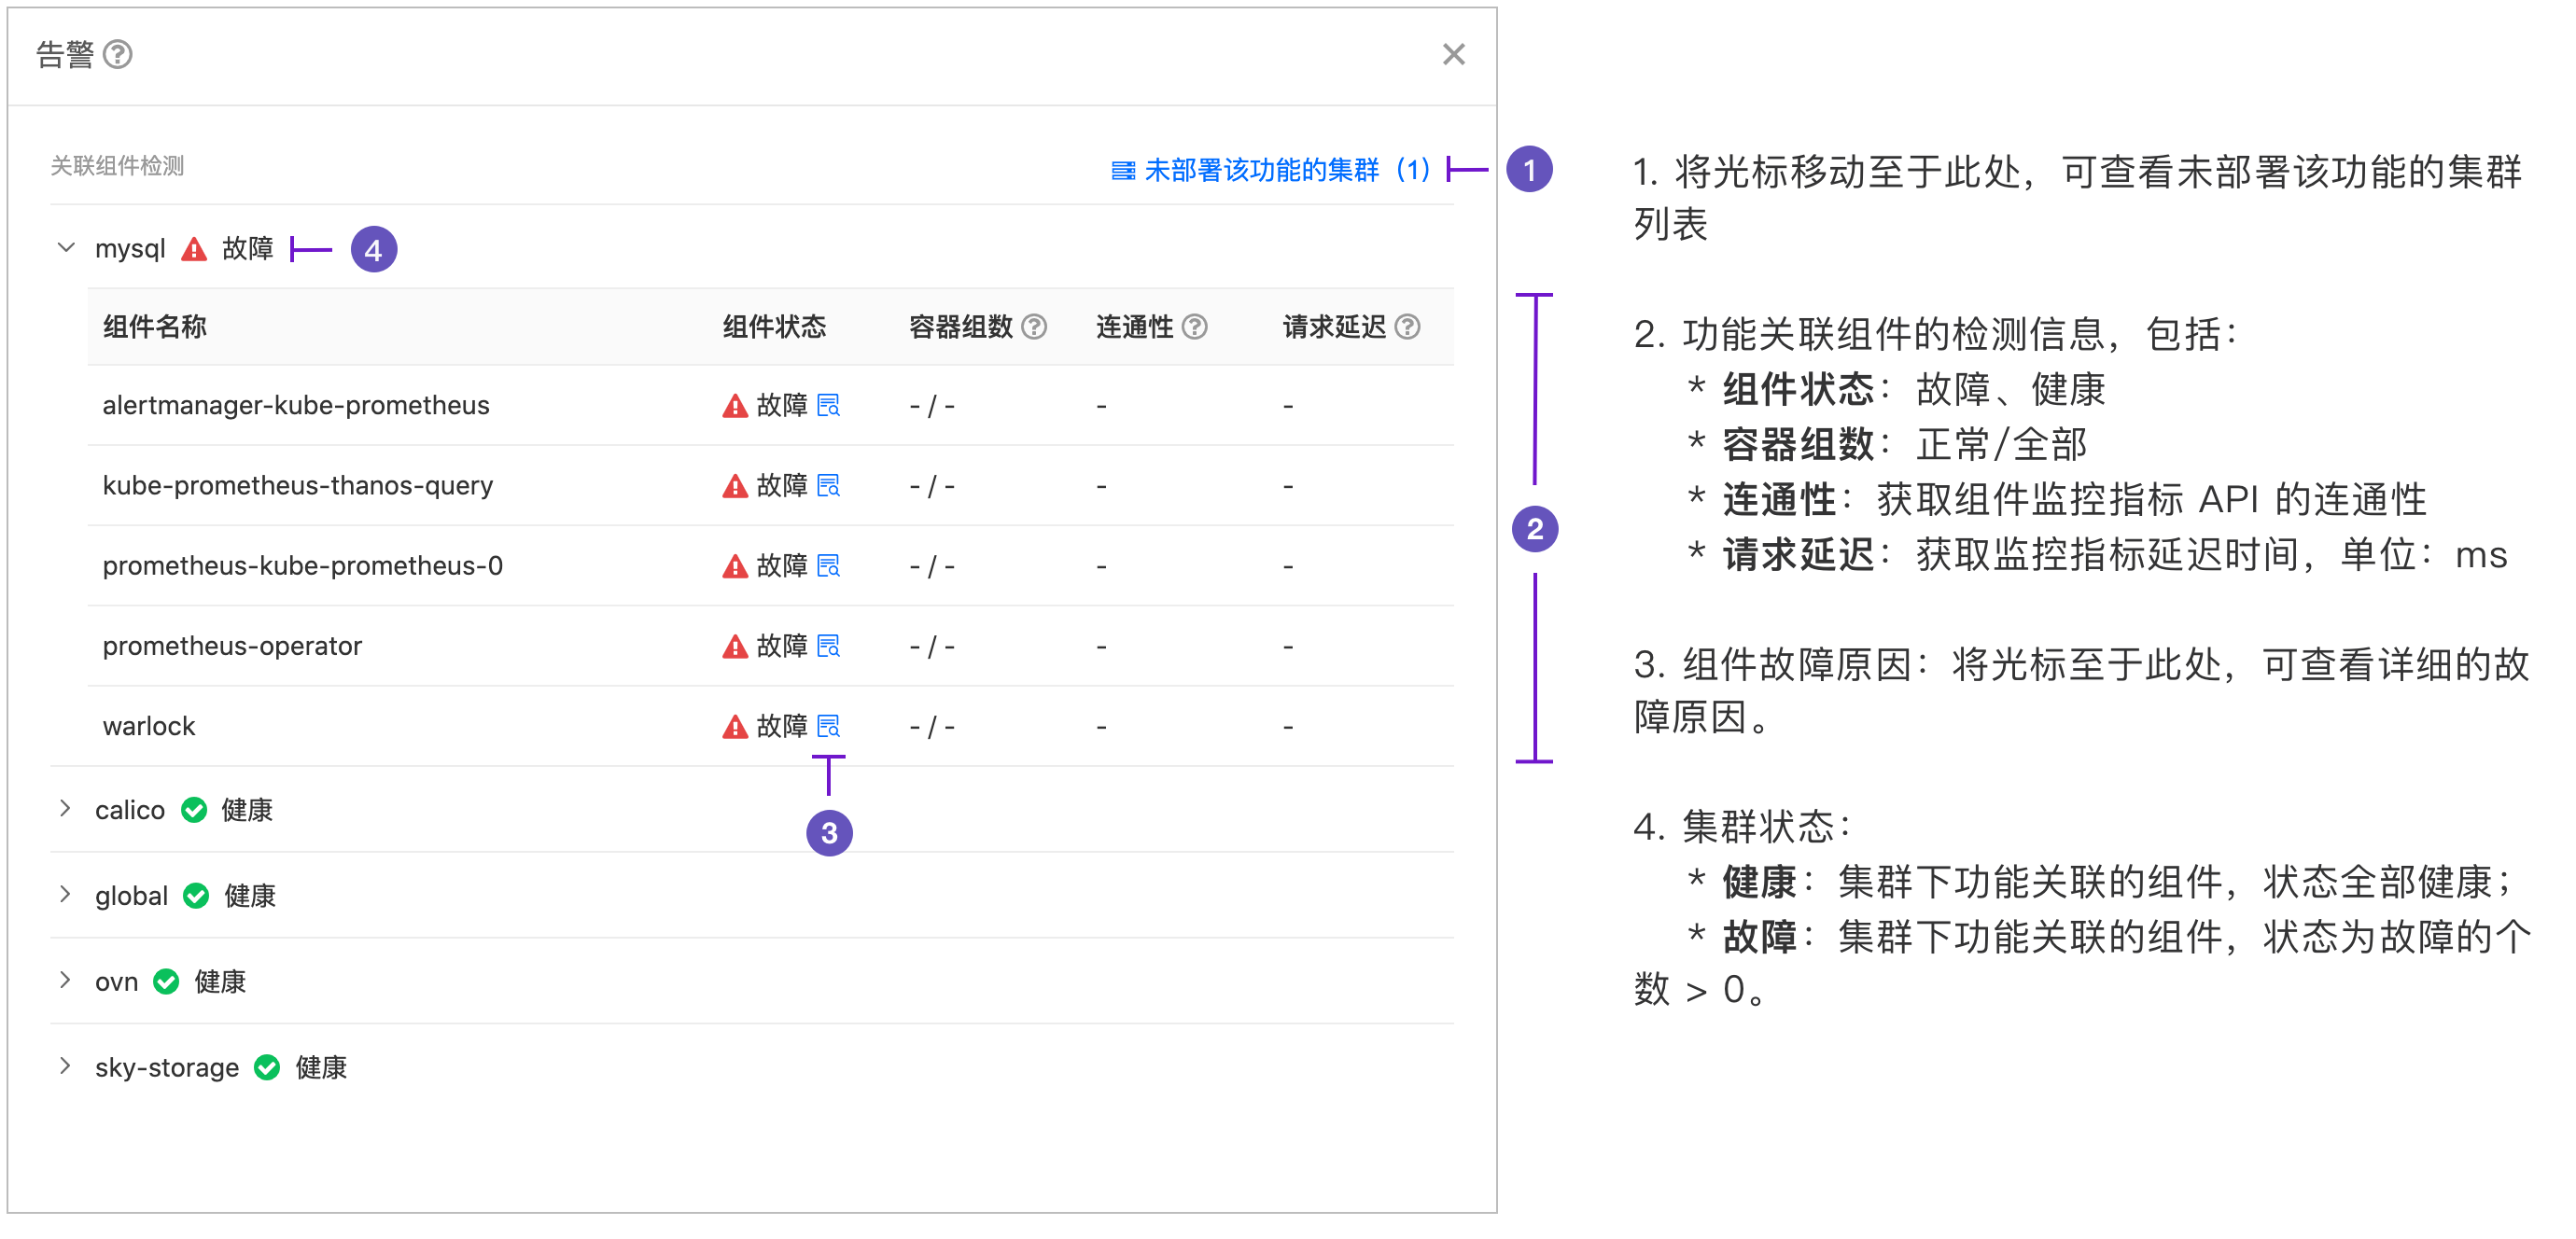
Task: Click help icon beside 连通性 column header
Action: click(x=1195, y=327)
